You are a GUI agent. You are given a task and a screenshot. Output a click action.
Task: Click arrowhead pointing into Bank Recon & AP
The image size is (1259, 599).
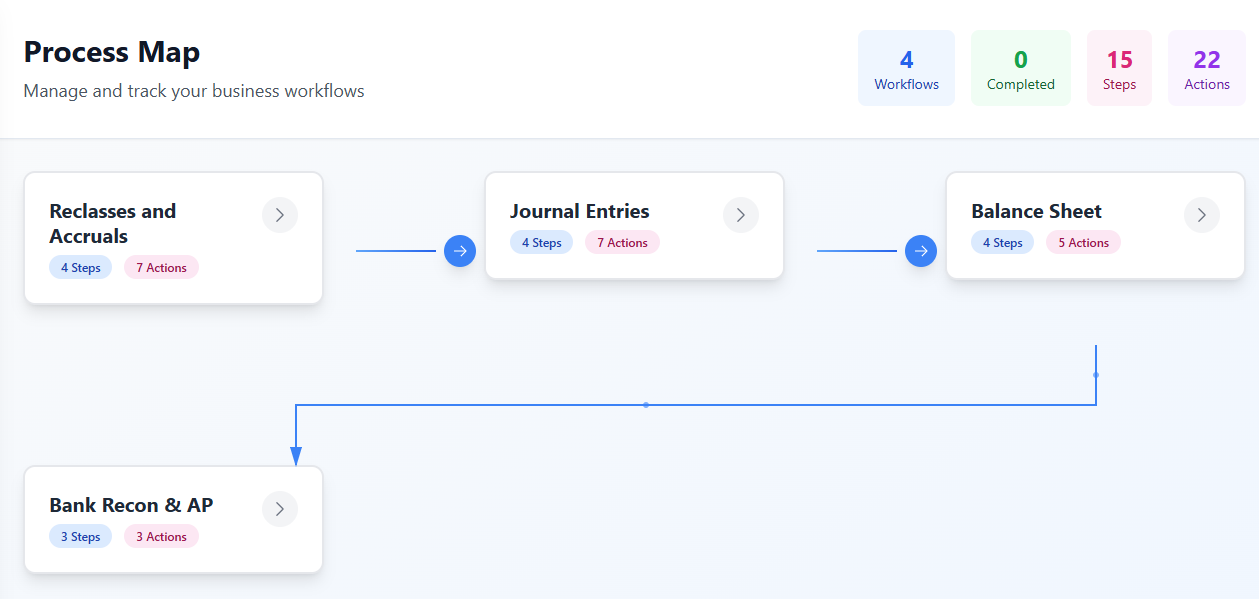pos(296,456)
